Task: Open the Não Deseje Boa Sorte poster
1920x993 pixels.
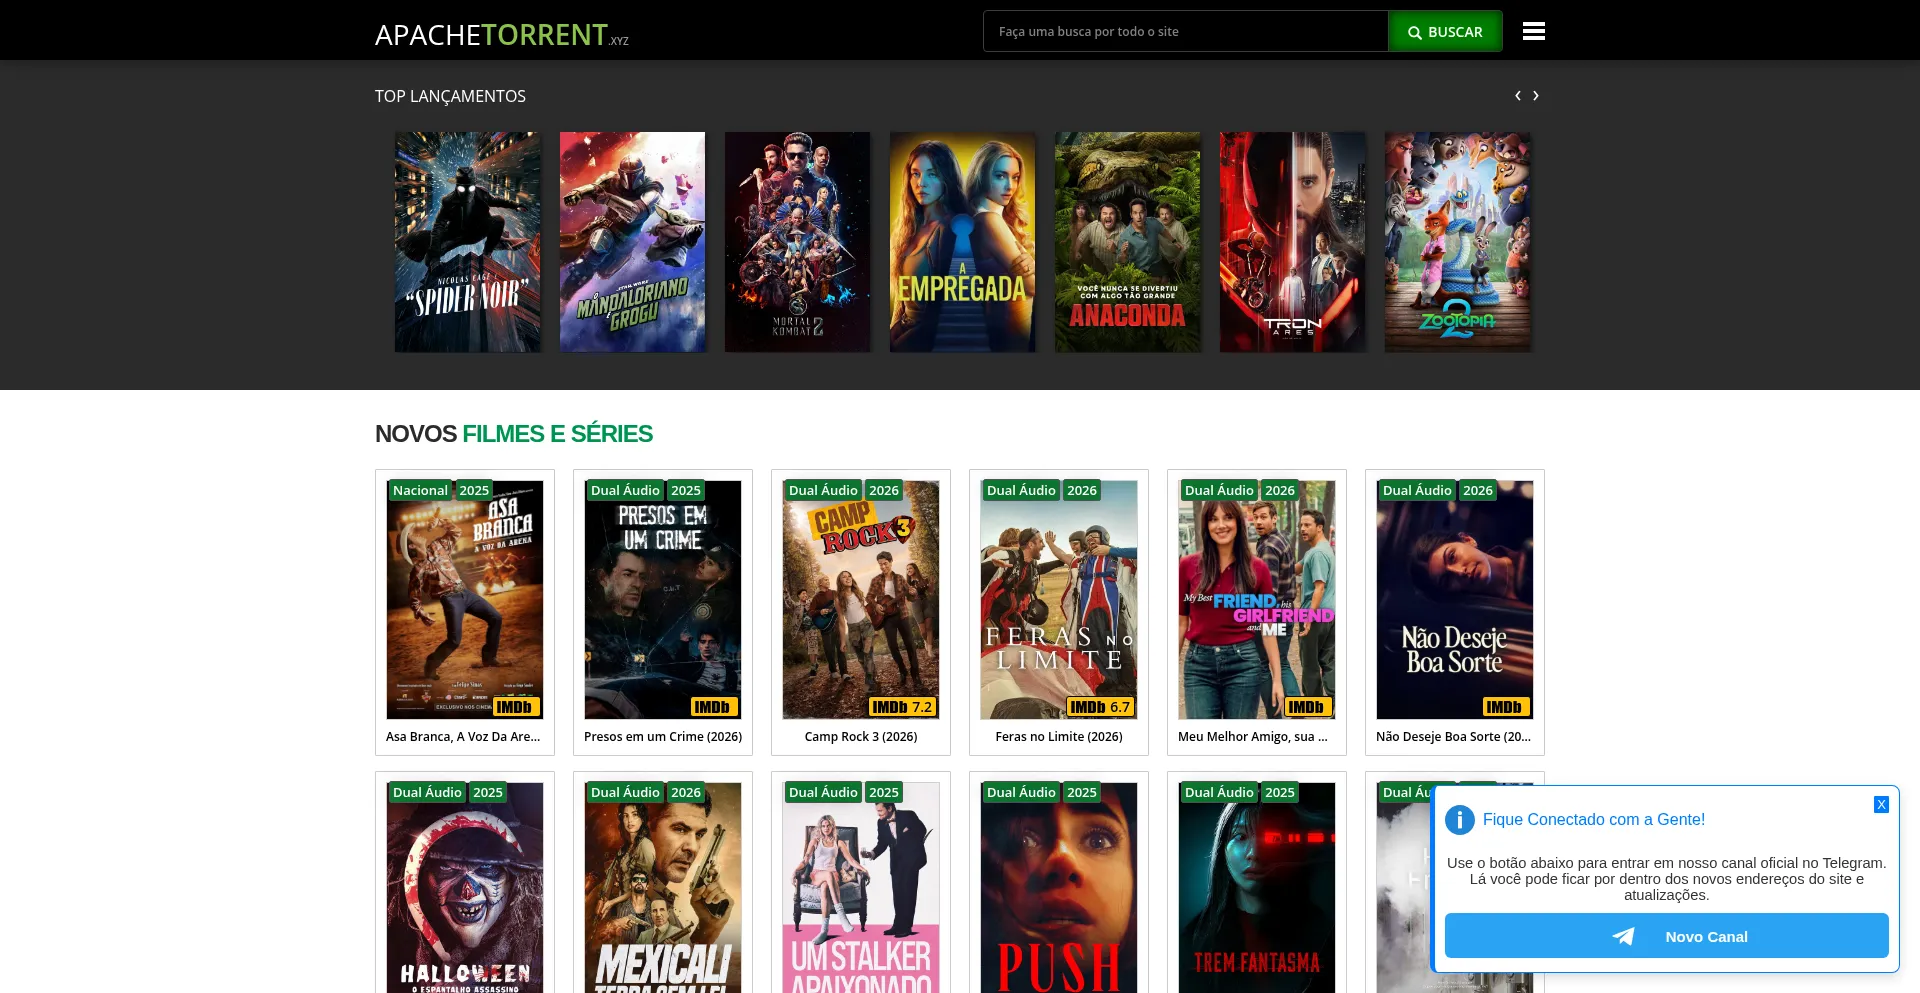Action: pos(1455,600)
